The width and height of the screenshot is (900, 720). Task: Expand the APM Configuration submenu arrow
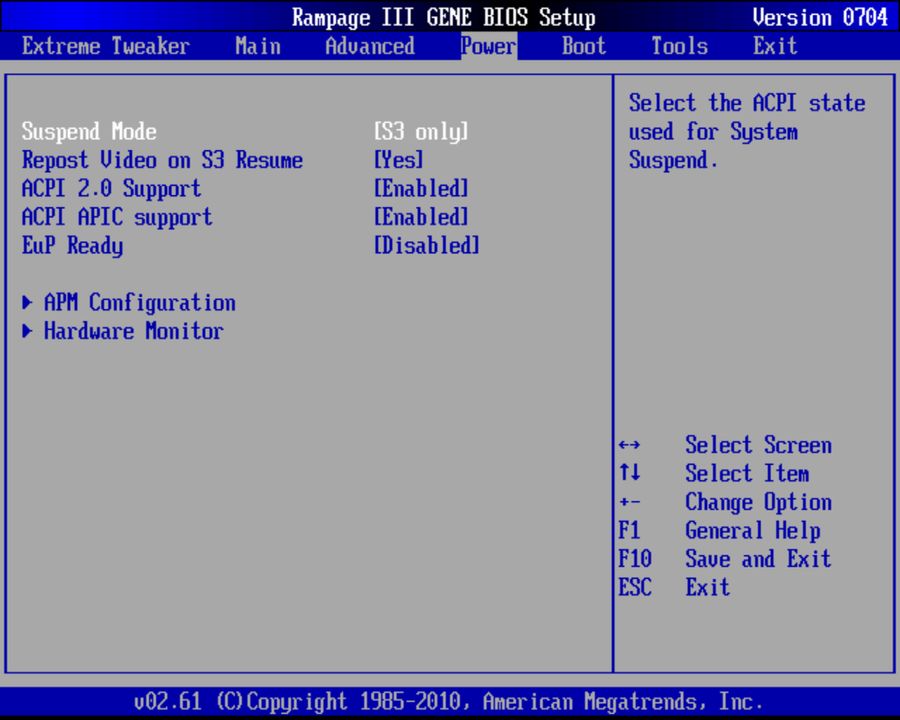27,303
